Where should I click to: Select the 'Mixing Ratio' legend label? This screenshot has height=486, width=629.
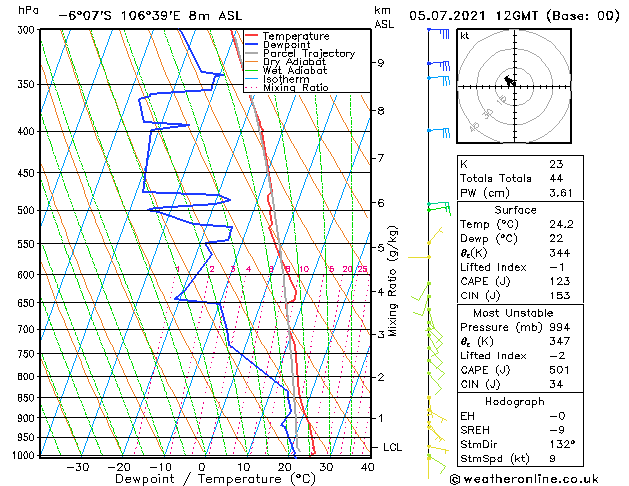[296, 88]
